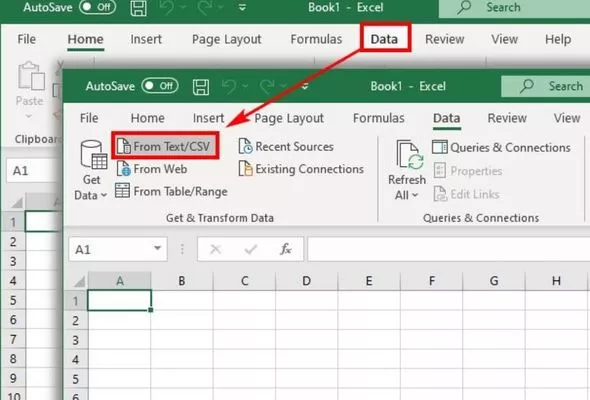Click Properties button in Queries group
Screen dimensions: 590x400
click(468, 171)
